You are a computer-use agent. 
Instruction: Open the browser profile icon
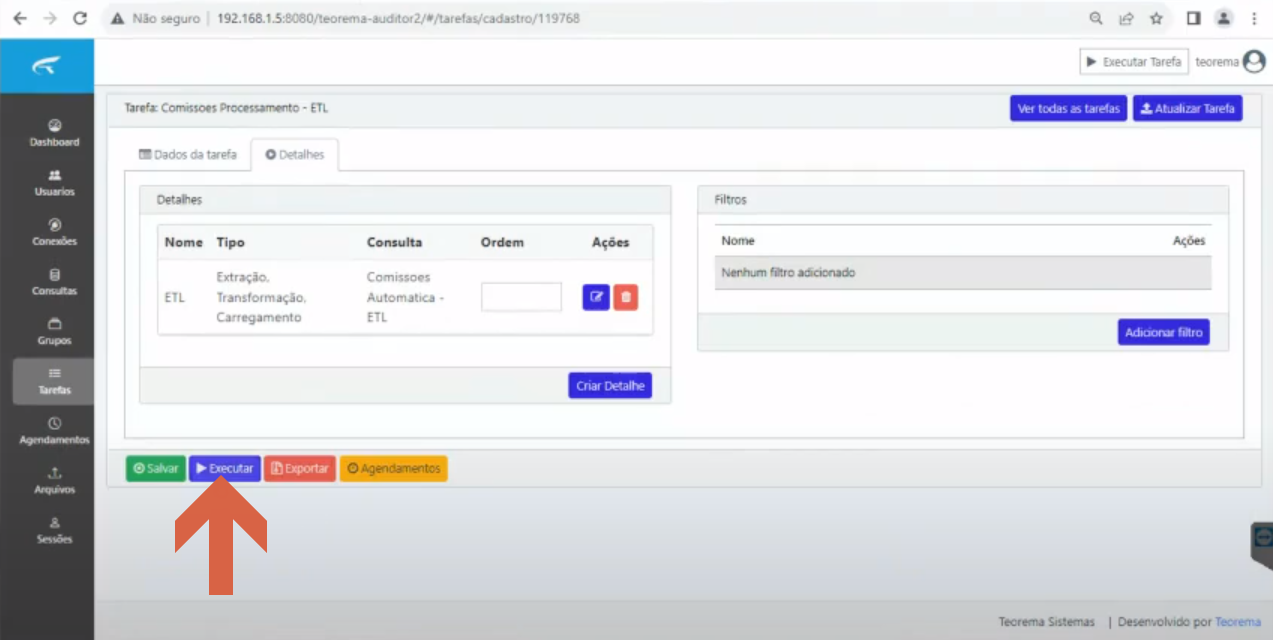(x=1223, y=18)
